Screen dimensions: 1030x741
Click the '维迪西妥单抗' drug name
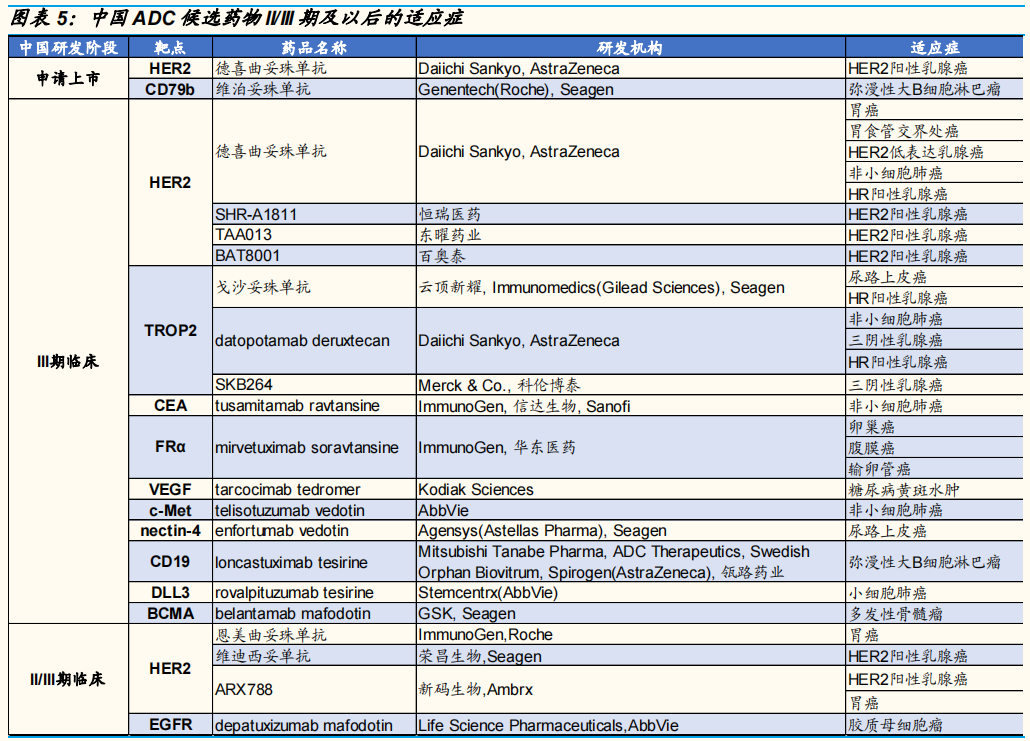263,656
